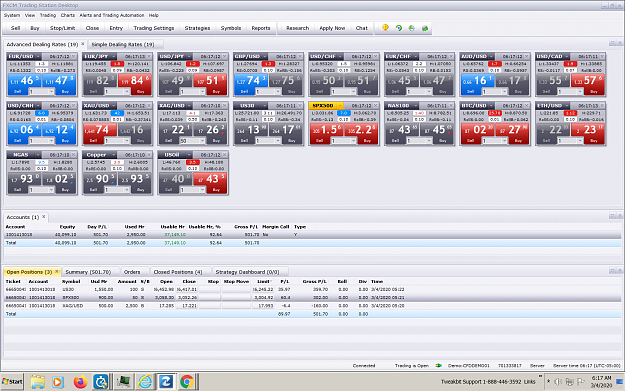Image resolution: width=625 pixels, height=391 pixels.
Task: Click the green refresh arrow toolbar icon
Action: coord(399,28)
